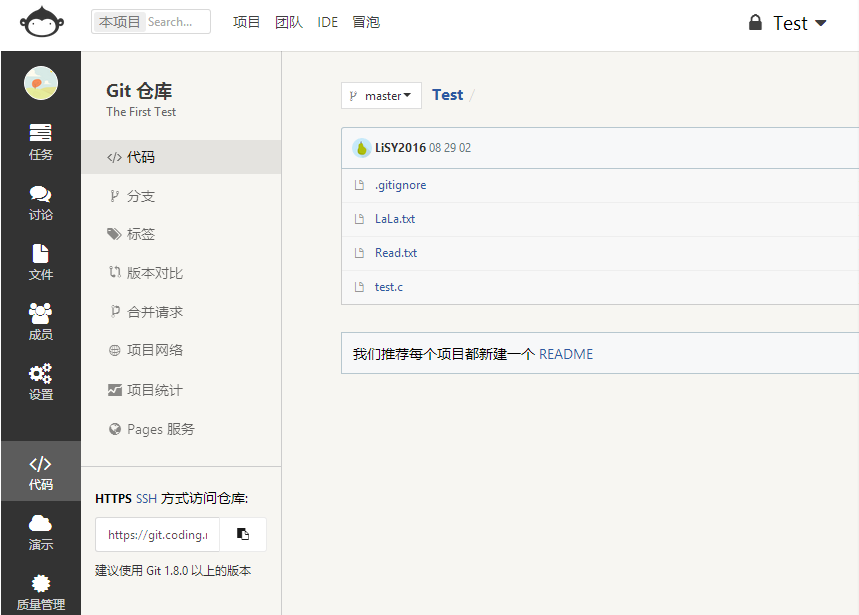This screenshot has height=615, width=859.
Task: Open the 成员 members sidebar icon
Action: (x=41, y=322)
